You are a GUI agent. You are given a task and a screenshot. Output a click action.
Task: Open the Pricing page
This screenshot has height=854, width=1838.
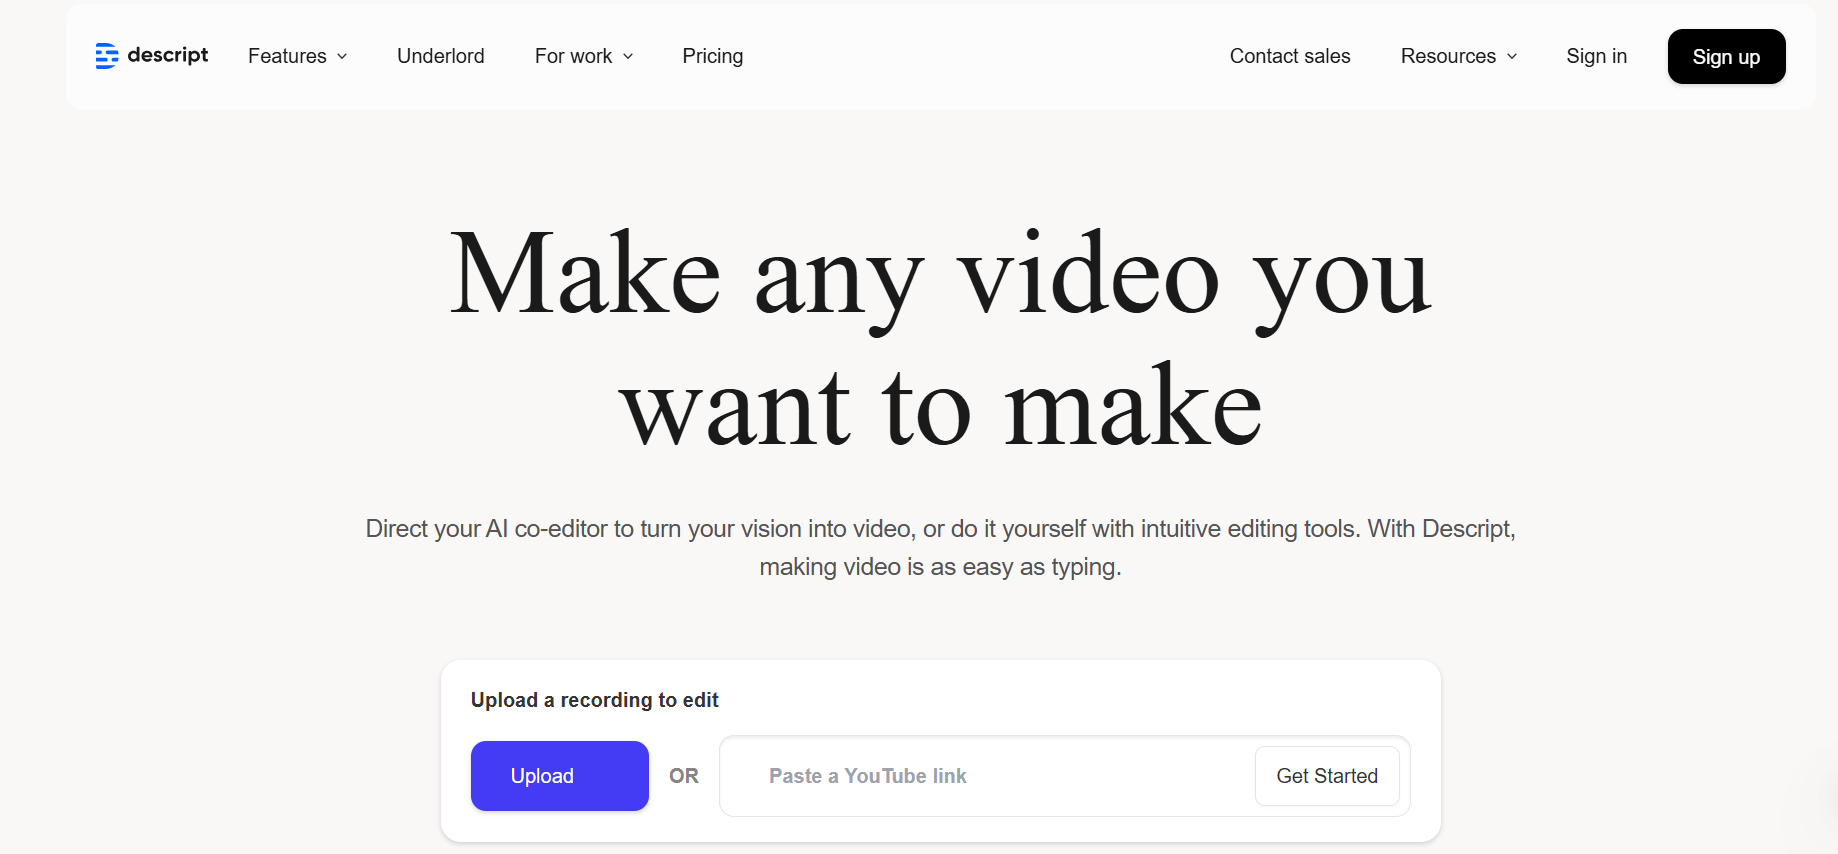click(713, 56)
